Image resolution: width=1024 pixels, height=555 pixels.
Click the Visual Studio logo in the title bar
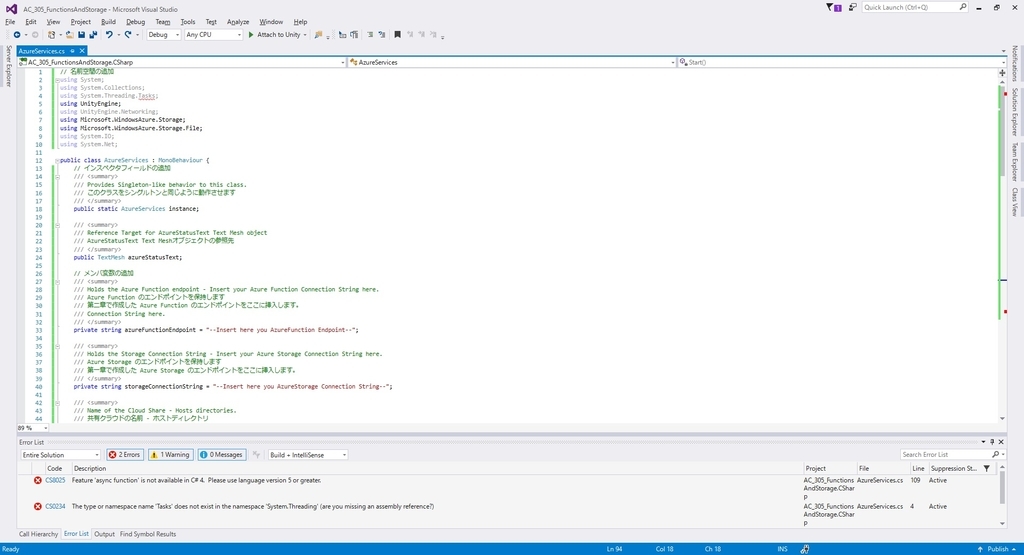click(11, 8)
